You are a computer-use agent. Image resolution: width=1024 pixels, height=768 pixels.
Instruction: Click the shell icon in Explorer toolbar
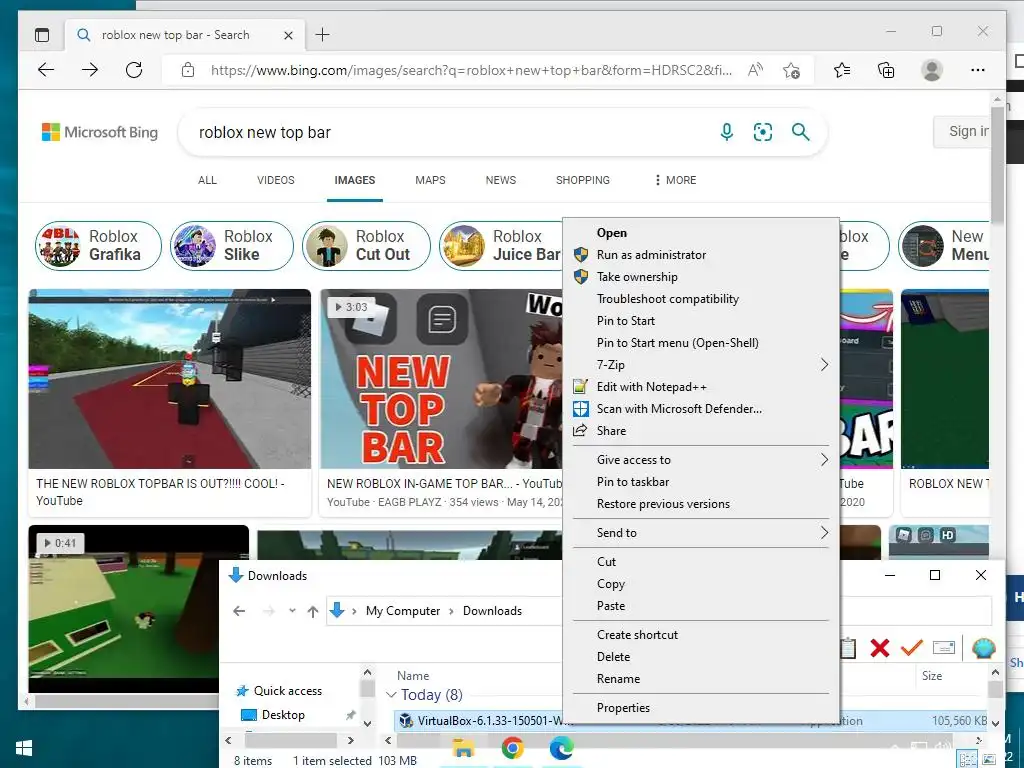(984, 648)
